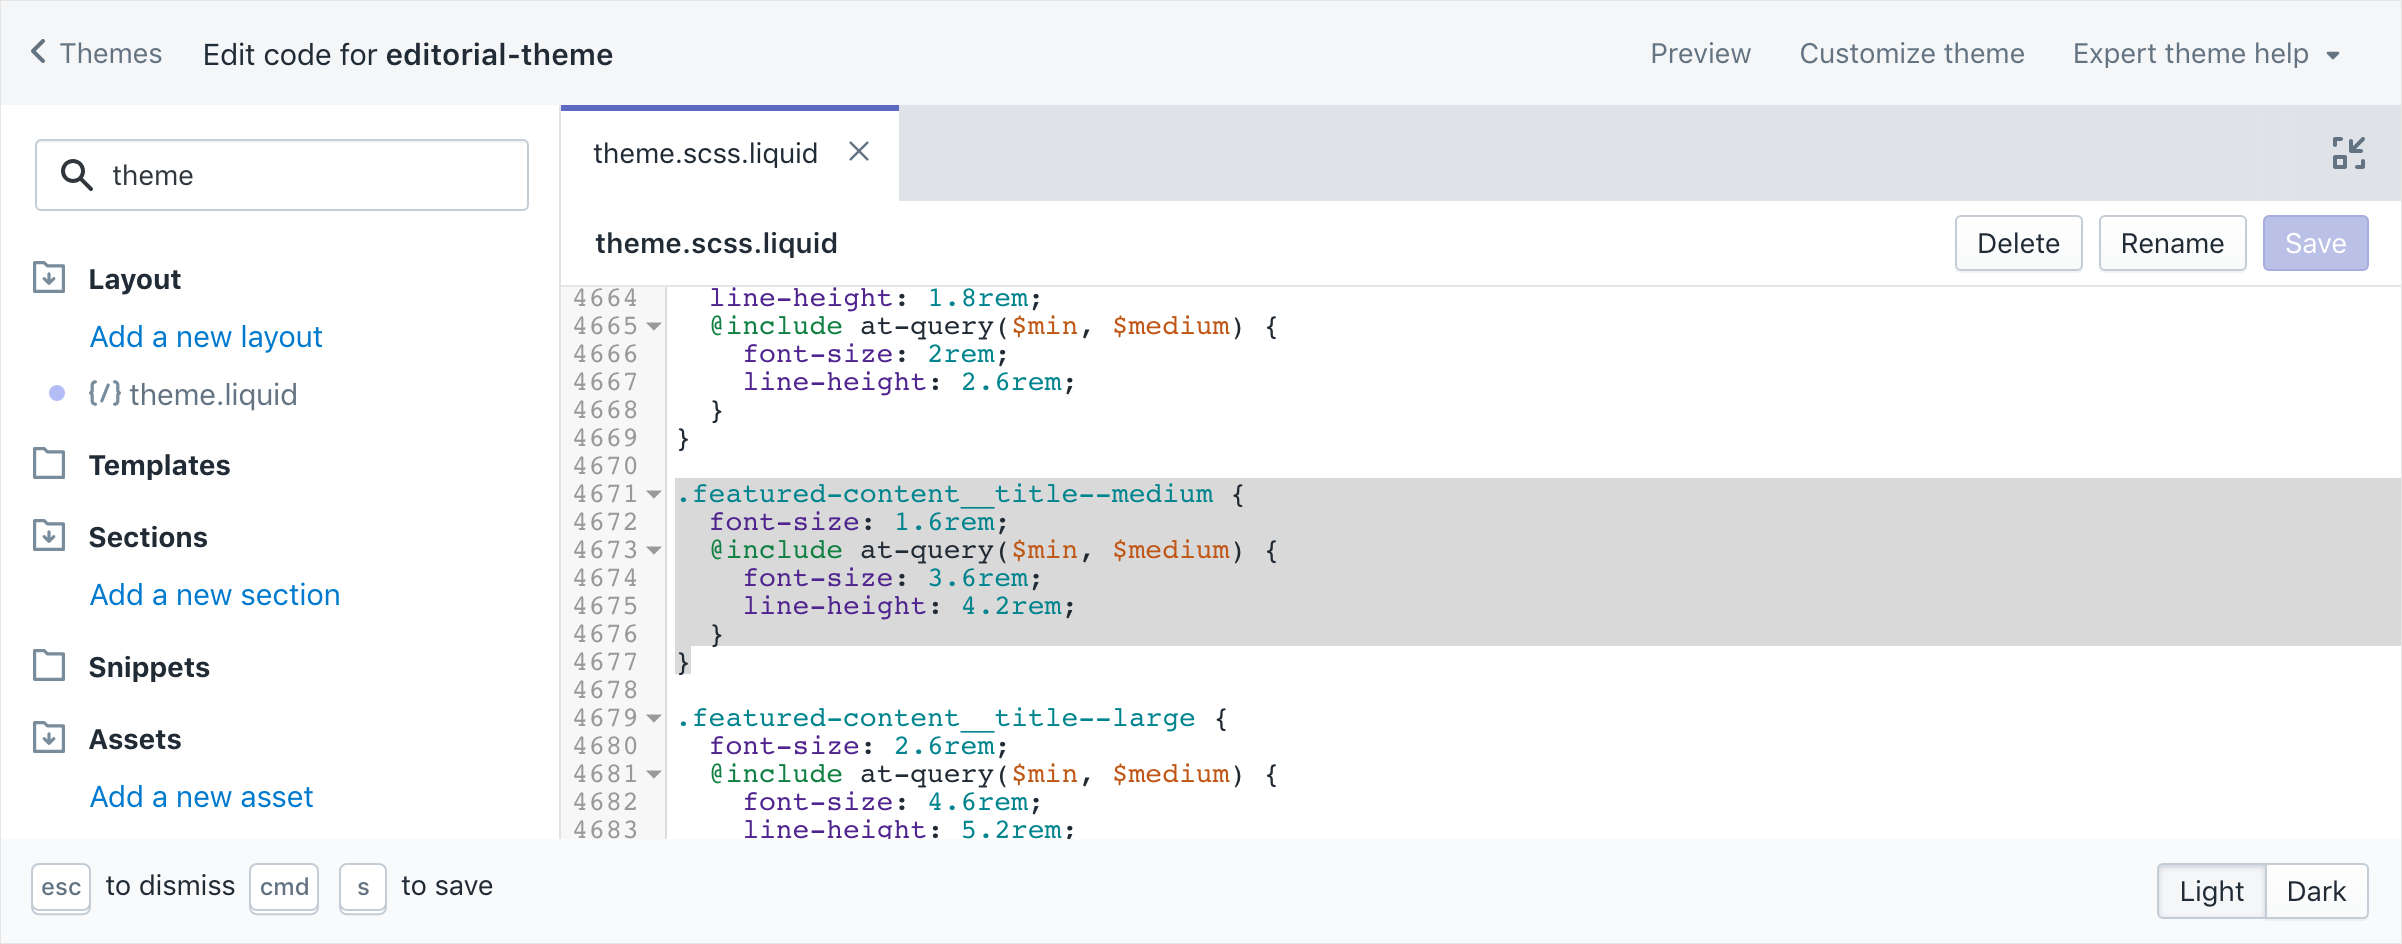Click the Add a new section link
Screen dimensions: 2402x944
(x=214, y=594)
